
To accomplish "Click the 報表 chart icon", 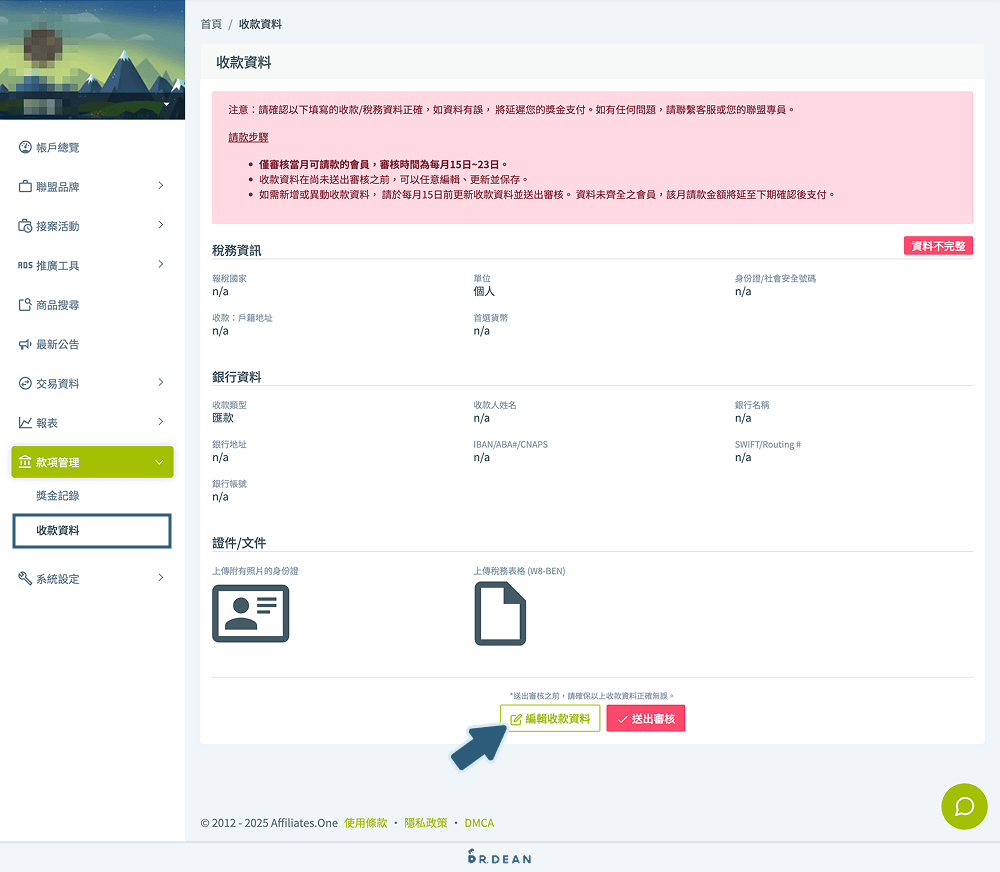I will pos(25,423).
